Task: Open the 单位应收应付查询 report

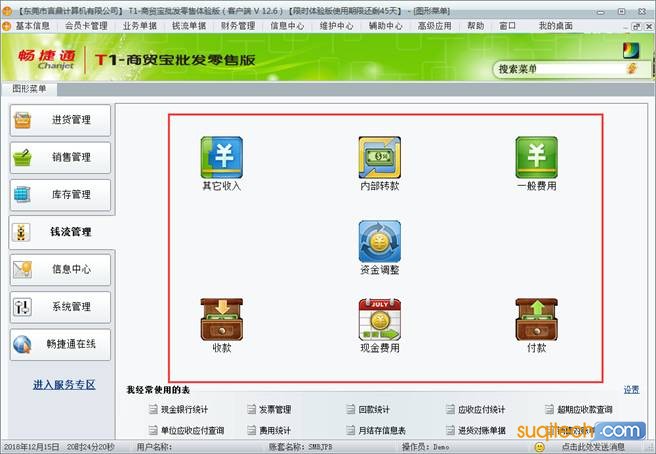Action: coord(192,430)
